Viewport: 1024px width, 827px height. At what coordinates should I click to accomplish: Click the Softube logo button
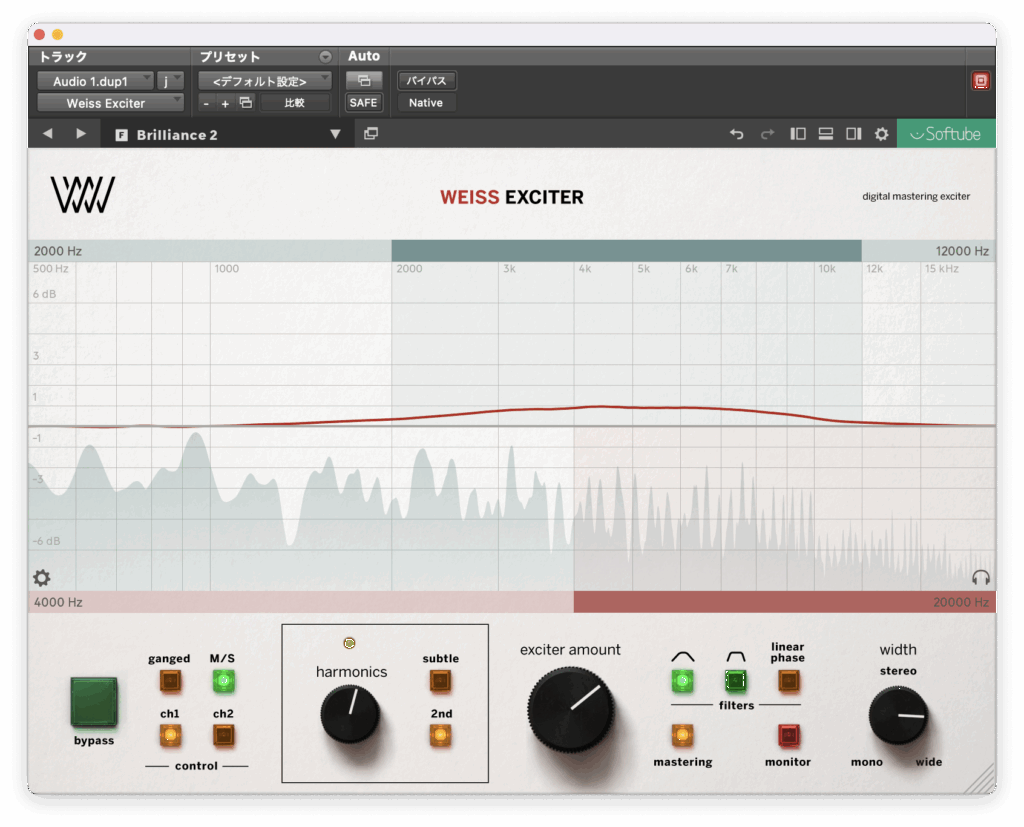pos(946,134)
